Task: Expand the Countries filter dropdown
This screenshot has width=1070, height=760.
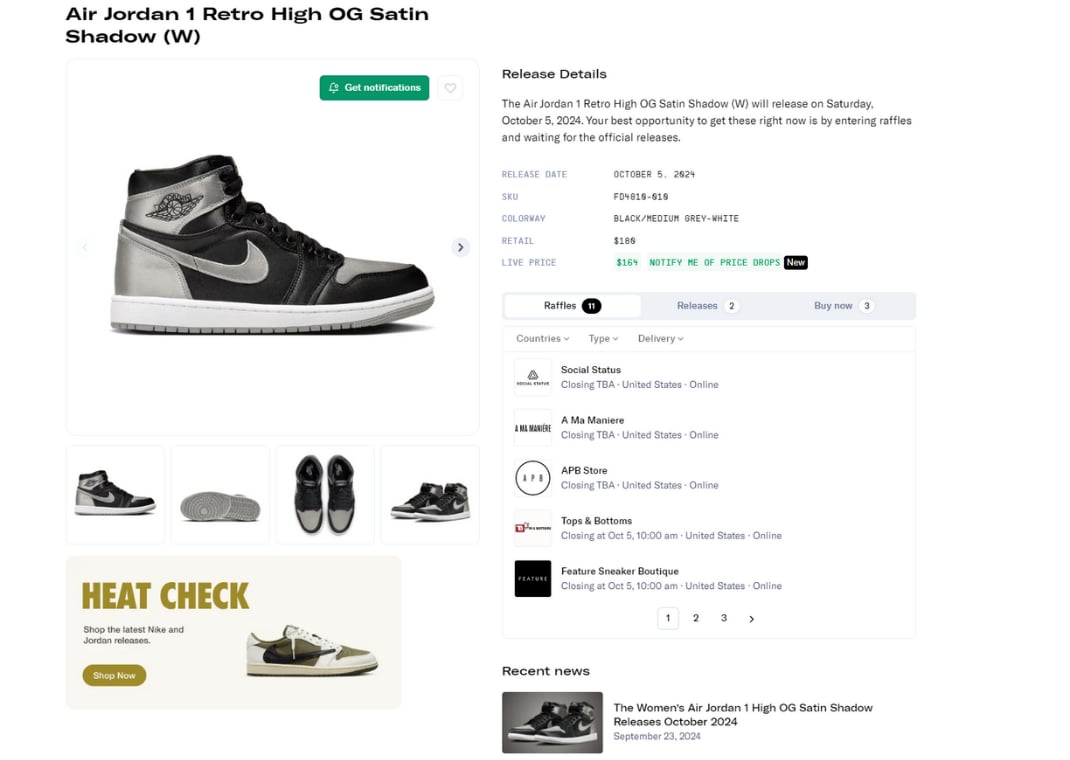Action: (542, 339)
